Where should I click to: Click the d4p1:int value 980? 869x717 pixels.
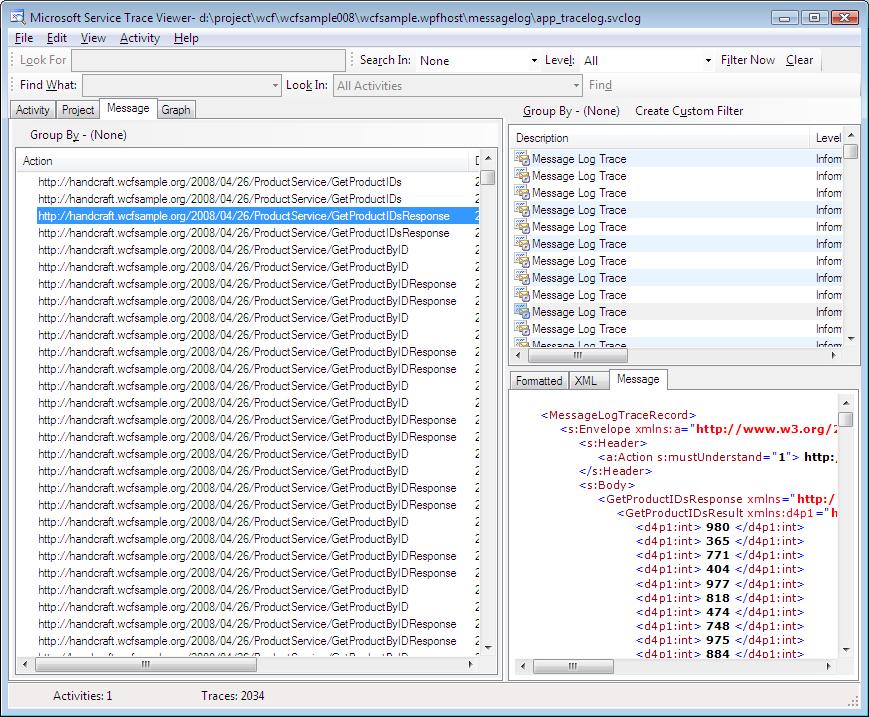tap(718, 527)
